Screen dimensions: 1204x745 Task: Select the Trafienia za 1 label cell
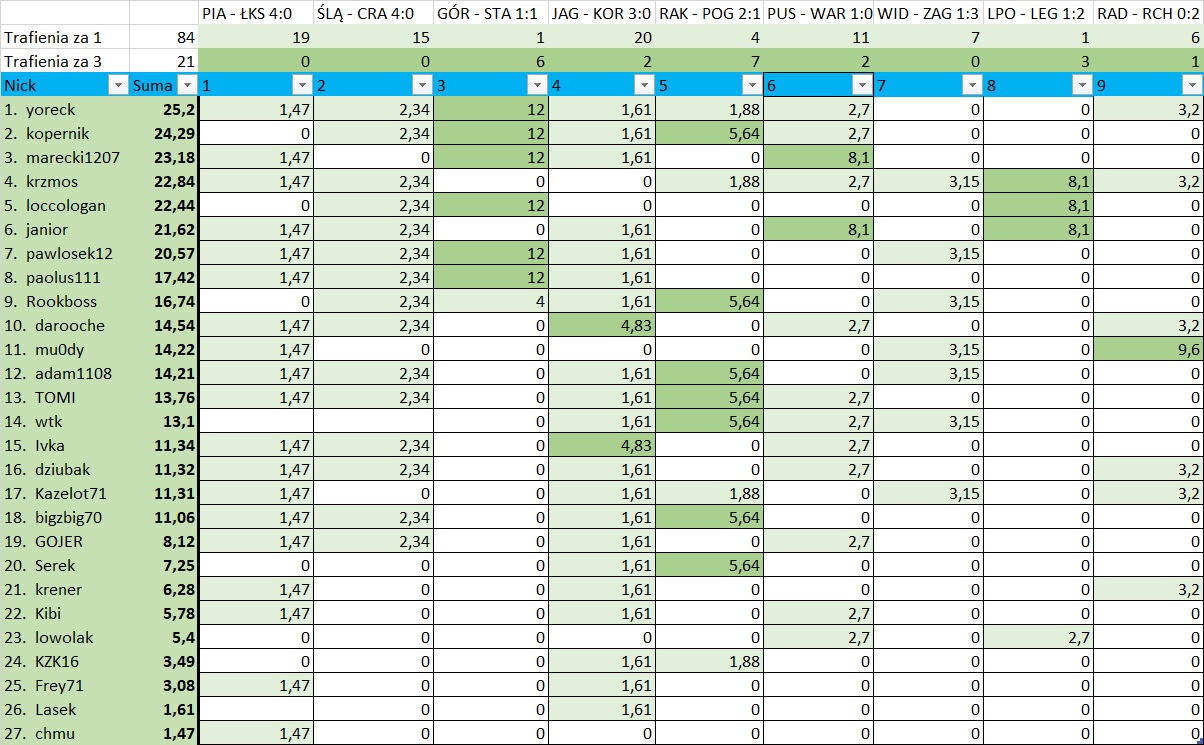pos(65,38)
